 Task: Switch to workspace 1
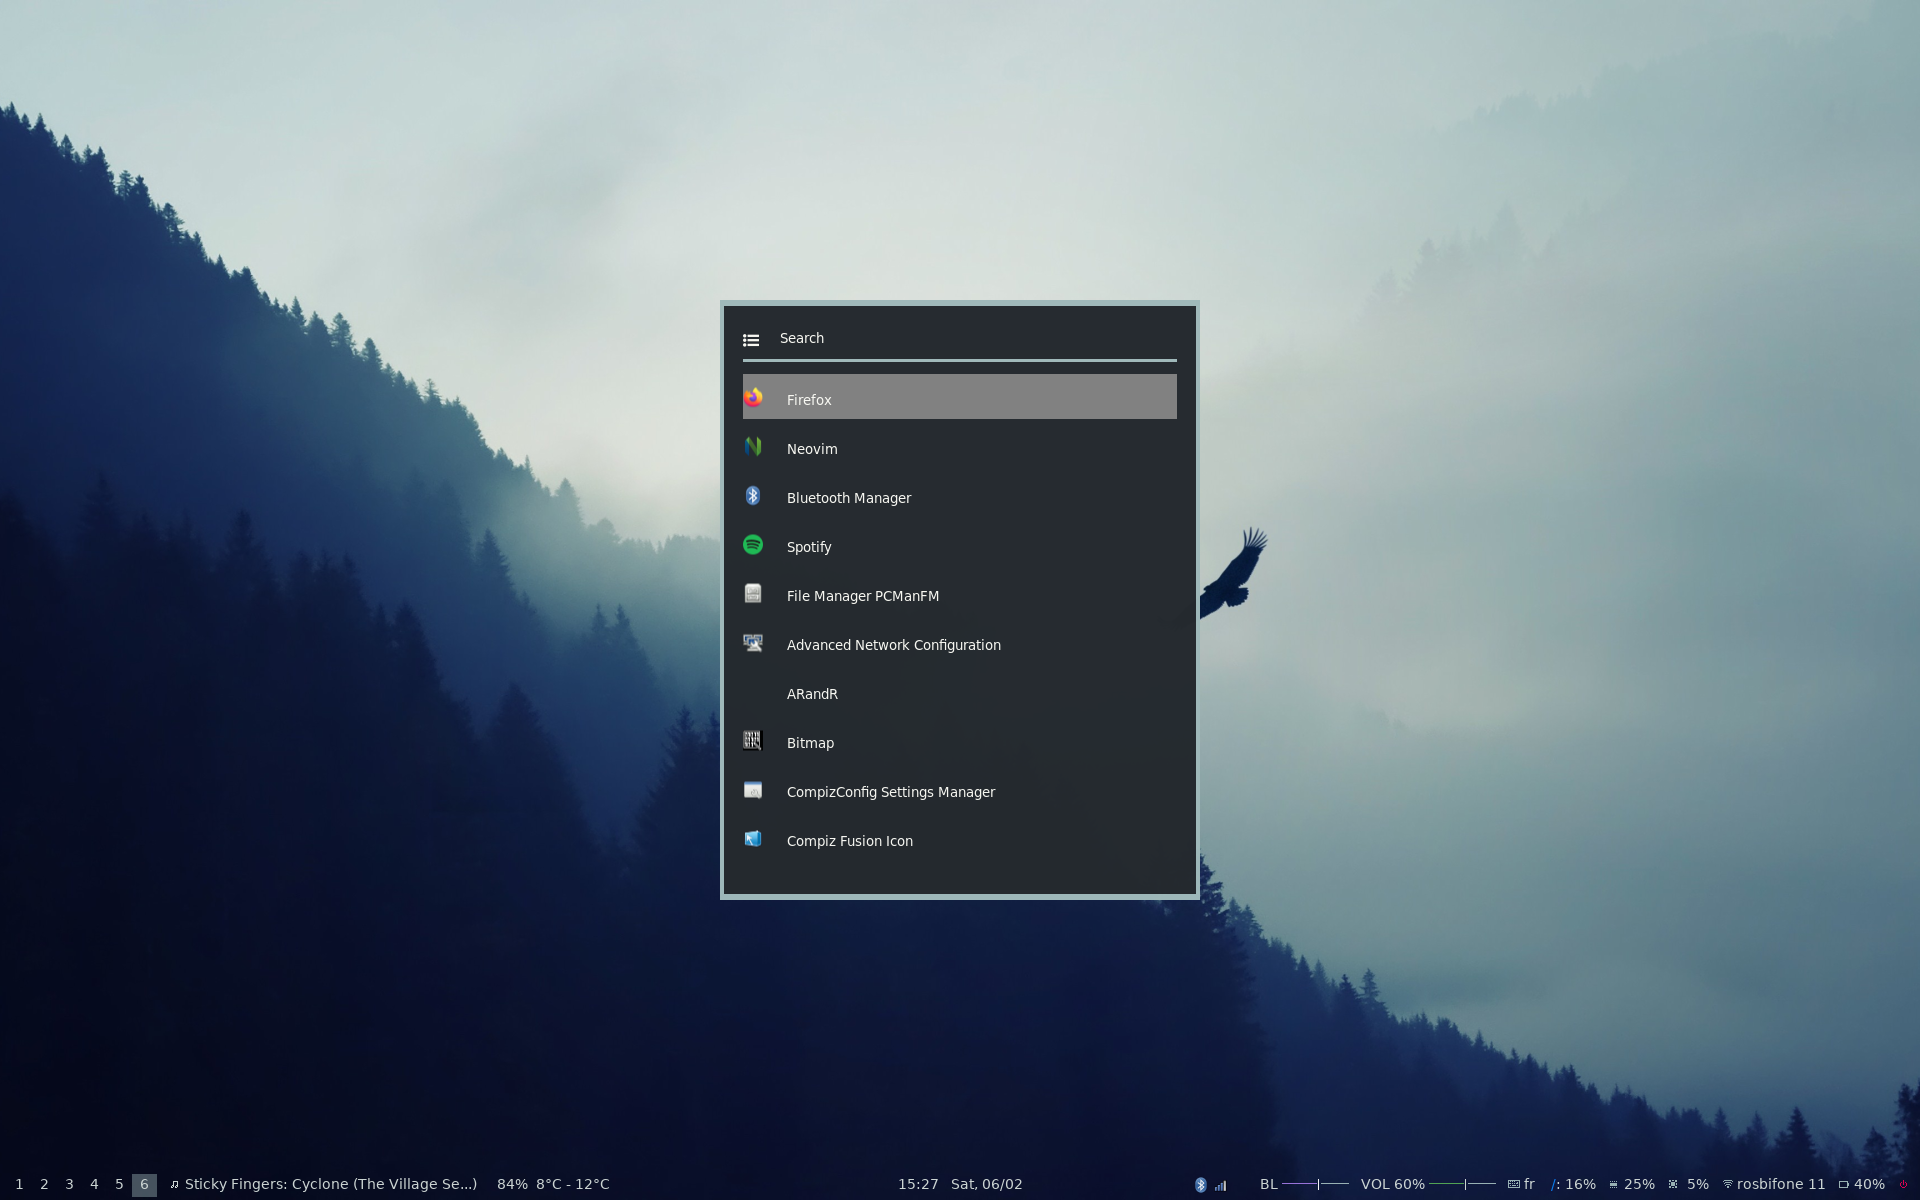[x=19, y=1184]
